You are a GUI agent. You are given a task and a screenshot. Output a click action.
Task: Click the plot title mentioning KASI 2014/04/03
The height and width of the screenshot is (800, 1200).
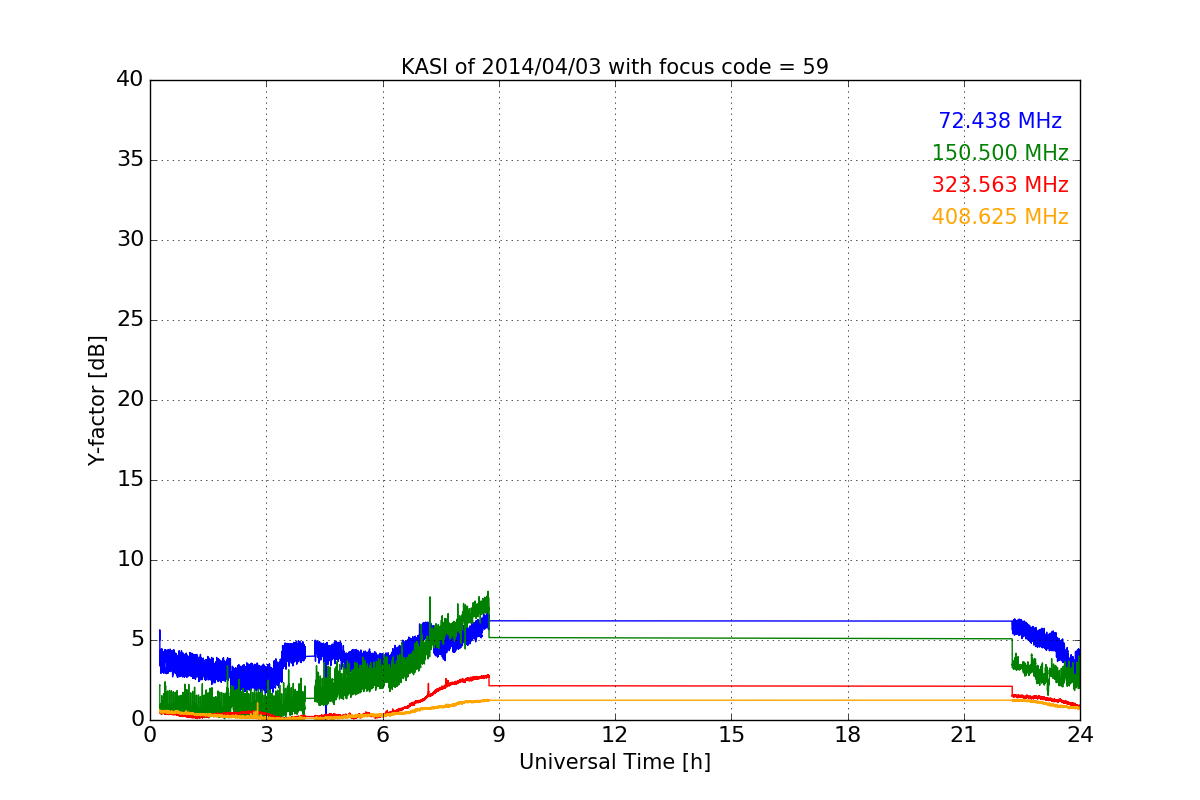(x=615, y=67)
